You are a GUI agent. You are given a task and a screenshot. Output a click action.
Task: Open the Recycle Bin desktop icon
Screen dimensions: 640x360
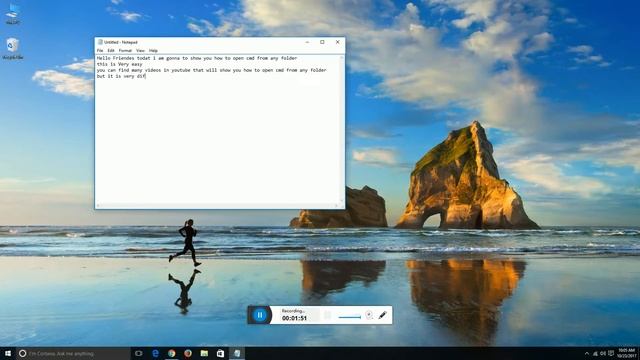click(13, 49)
